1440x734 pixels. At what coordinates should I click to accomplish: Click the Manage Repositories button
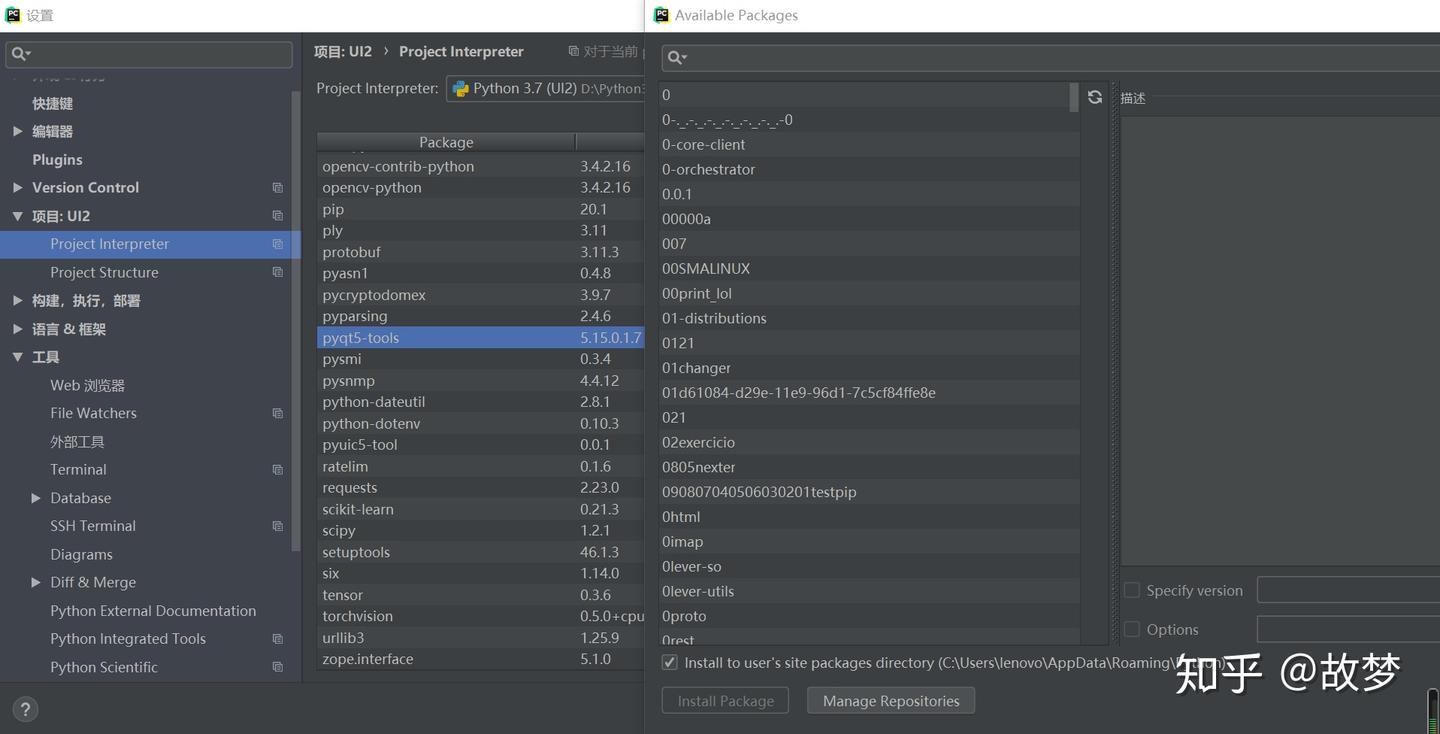[890, 700]
